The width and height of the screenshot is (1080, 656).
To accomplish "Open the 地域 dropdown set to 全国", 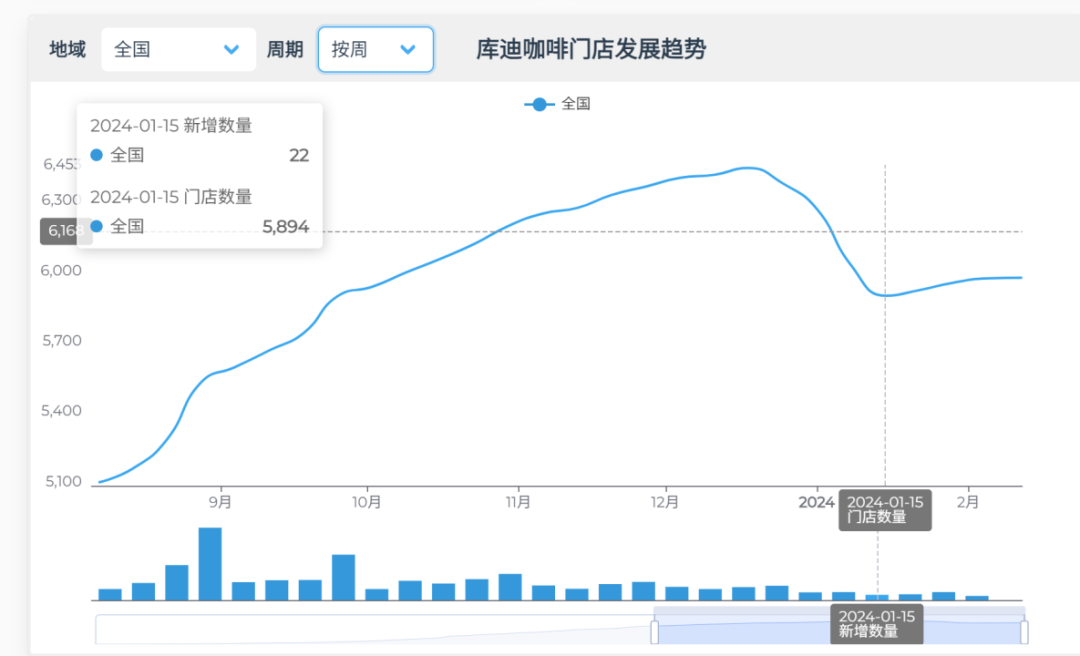I will 178,49.
